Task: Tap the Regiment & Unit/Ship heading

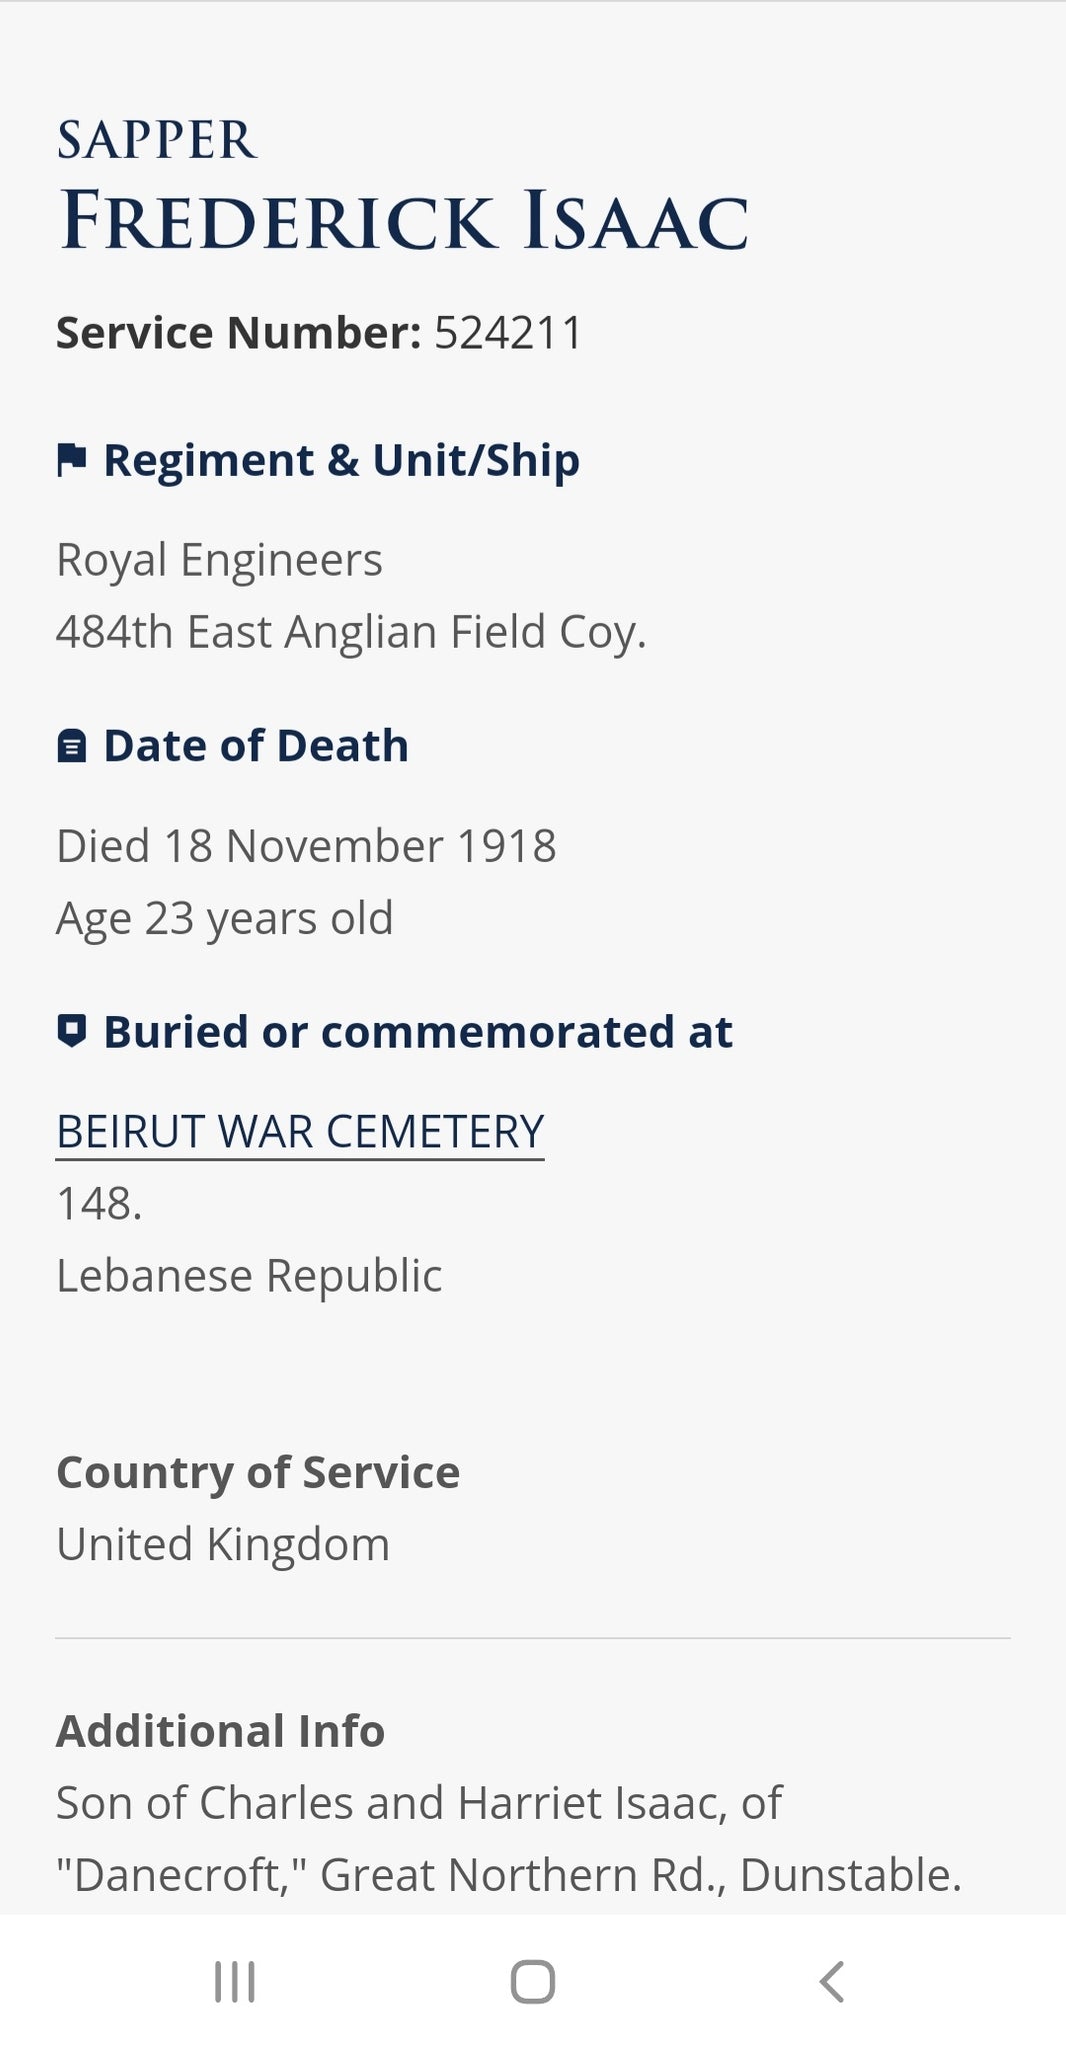Action: 342,460
